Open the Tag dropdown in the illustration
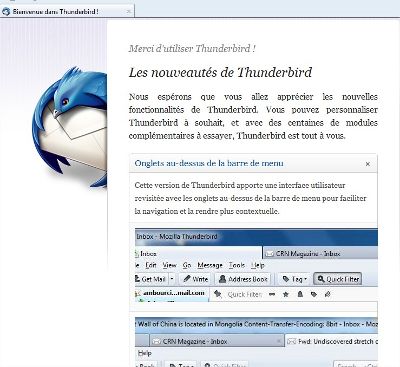The image size is (400, 367). [295, 279]
